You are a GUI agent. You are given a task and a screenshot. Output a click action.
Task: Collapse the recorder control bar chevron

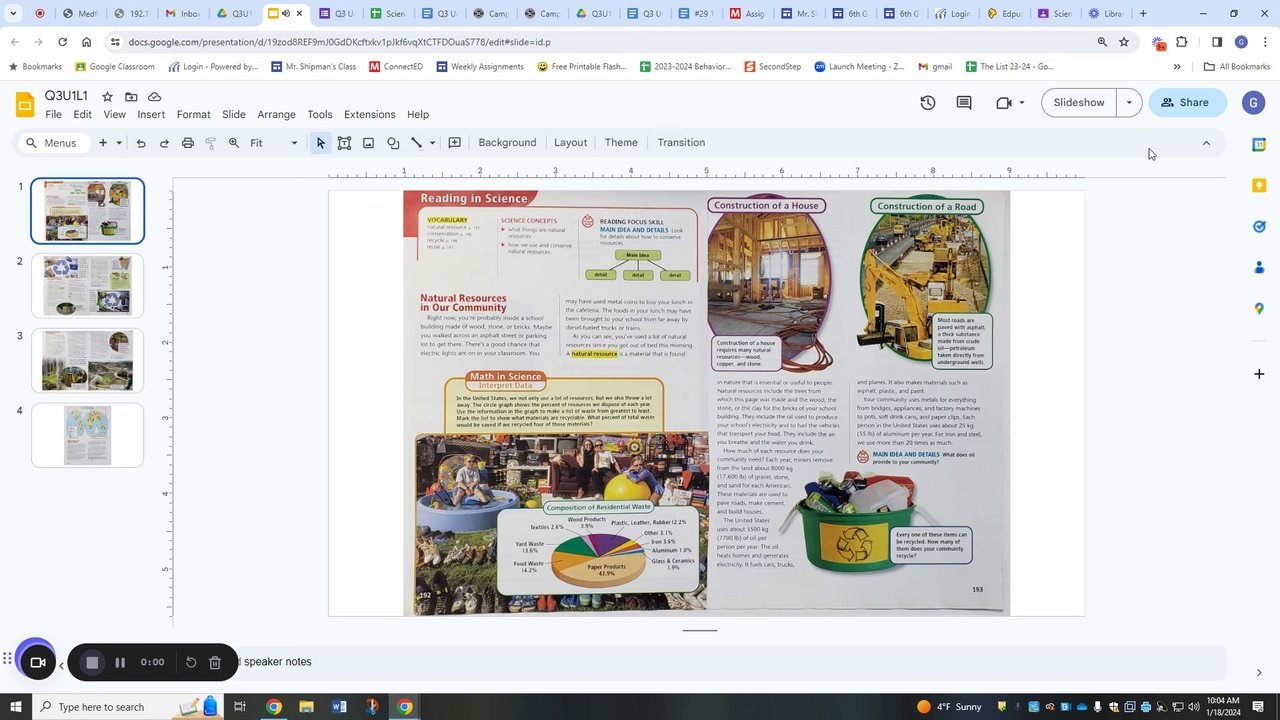tap(62, 665)
